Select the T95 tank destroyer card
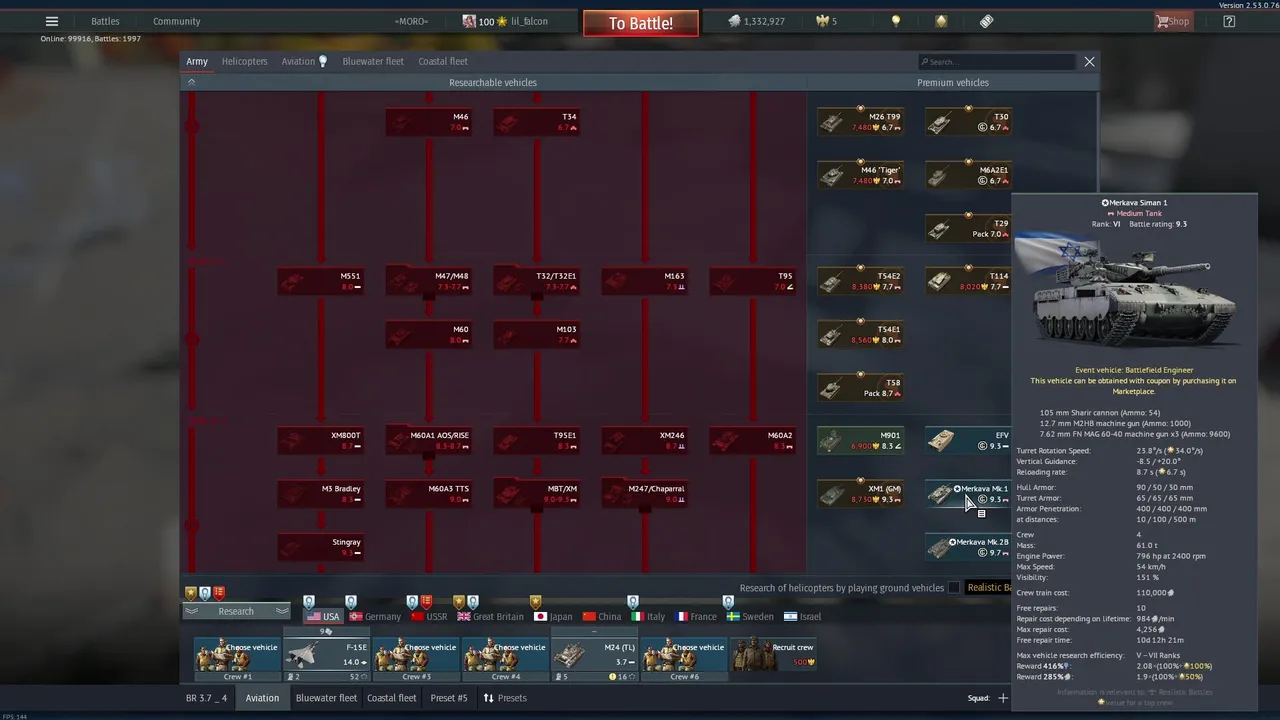1280x720 pixels. pos(752,281)
